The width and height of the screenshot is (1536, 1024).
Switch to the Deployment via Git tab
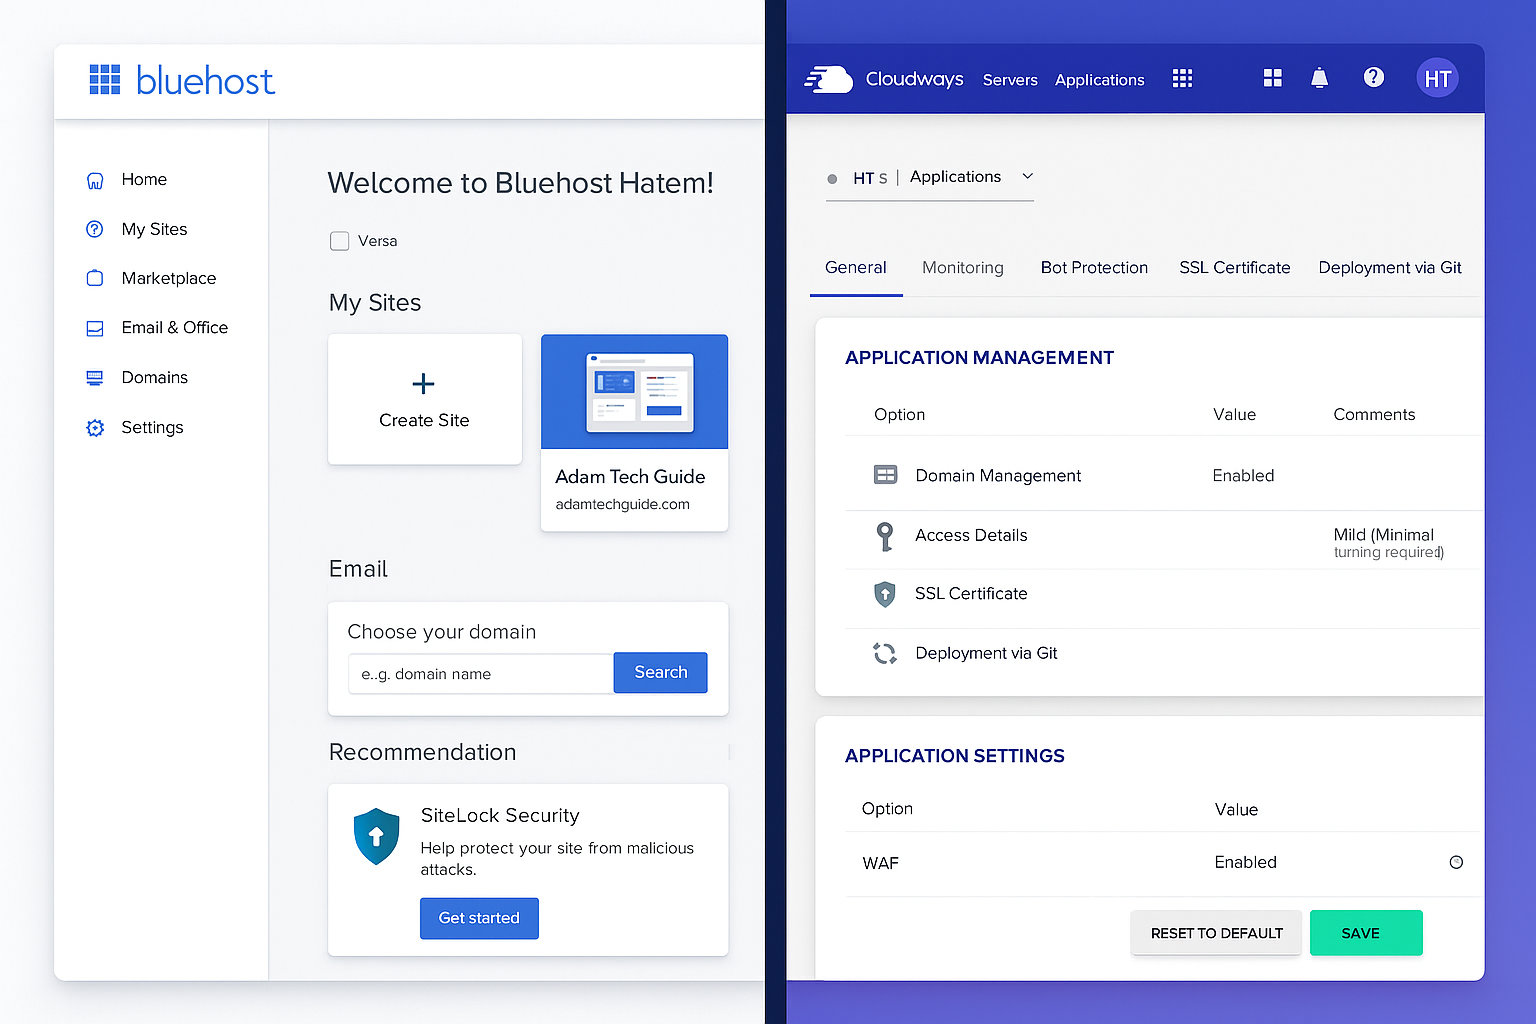(1390, 268)
